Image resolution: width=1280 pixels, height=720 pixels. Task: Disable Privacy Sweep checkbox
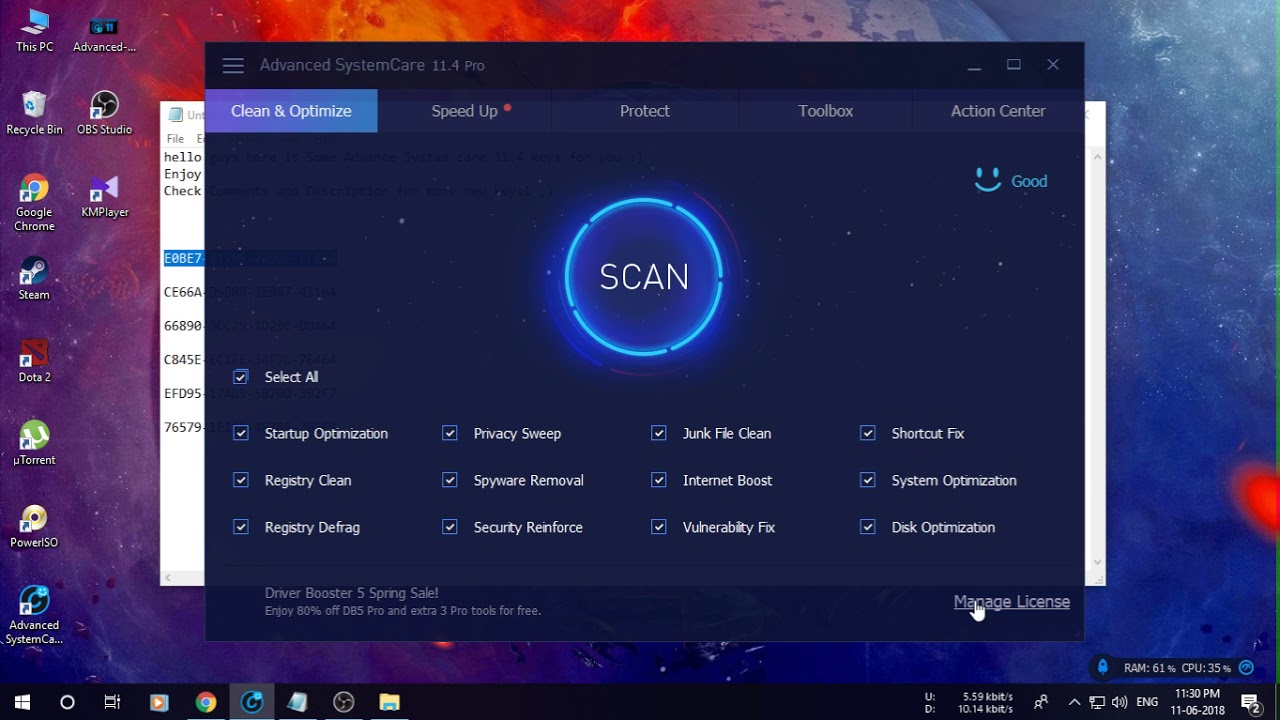450,433
